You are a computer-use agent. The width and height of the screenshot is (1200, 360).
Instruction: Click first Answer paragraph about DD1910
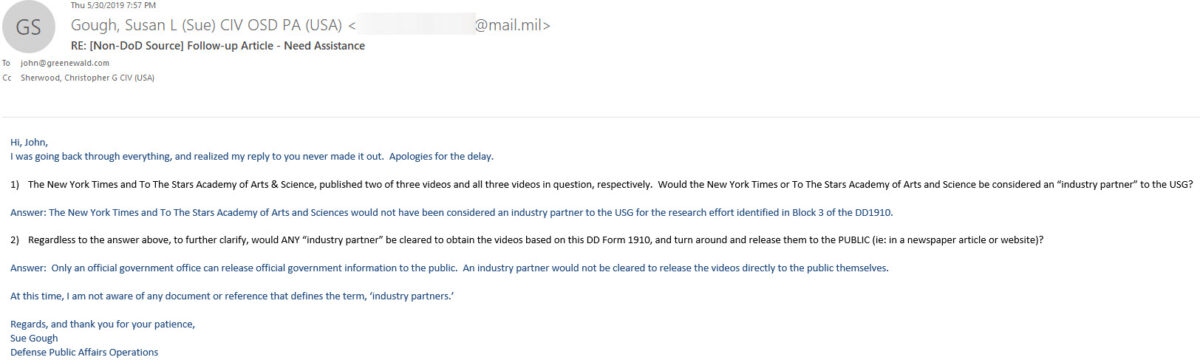tap(451, 212)
